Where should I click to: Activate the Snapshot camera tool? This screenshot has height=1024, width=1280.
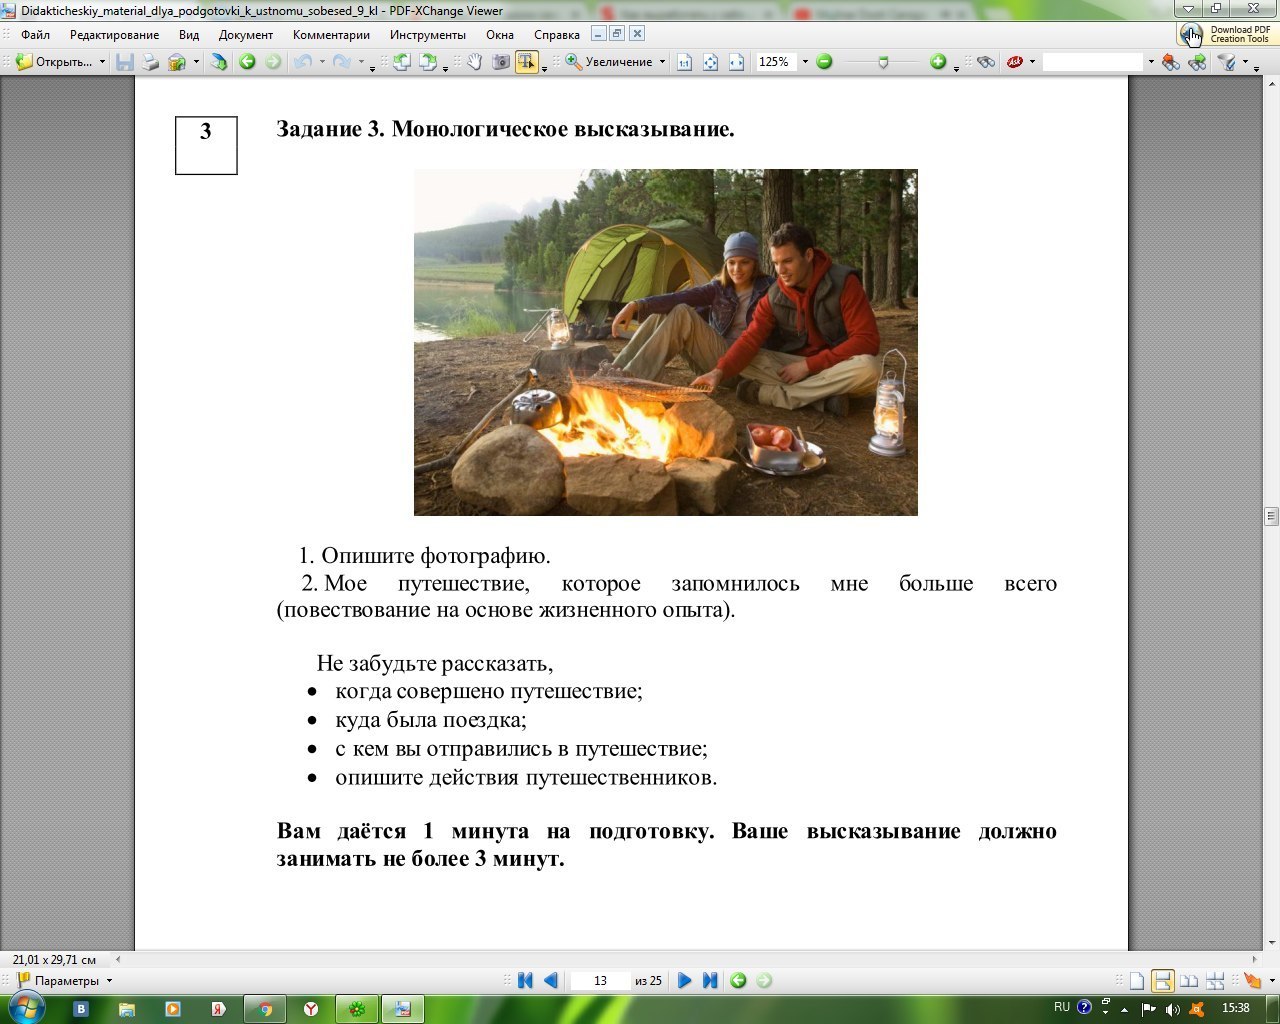click(500, 62)
